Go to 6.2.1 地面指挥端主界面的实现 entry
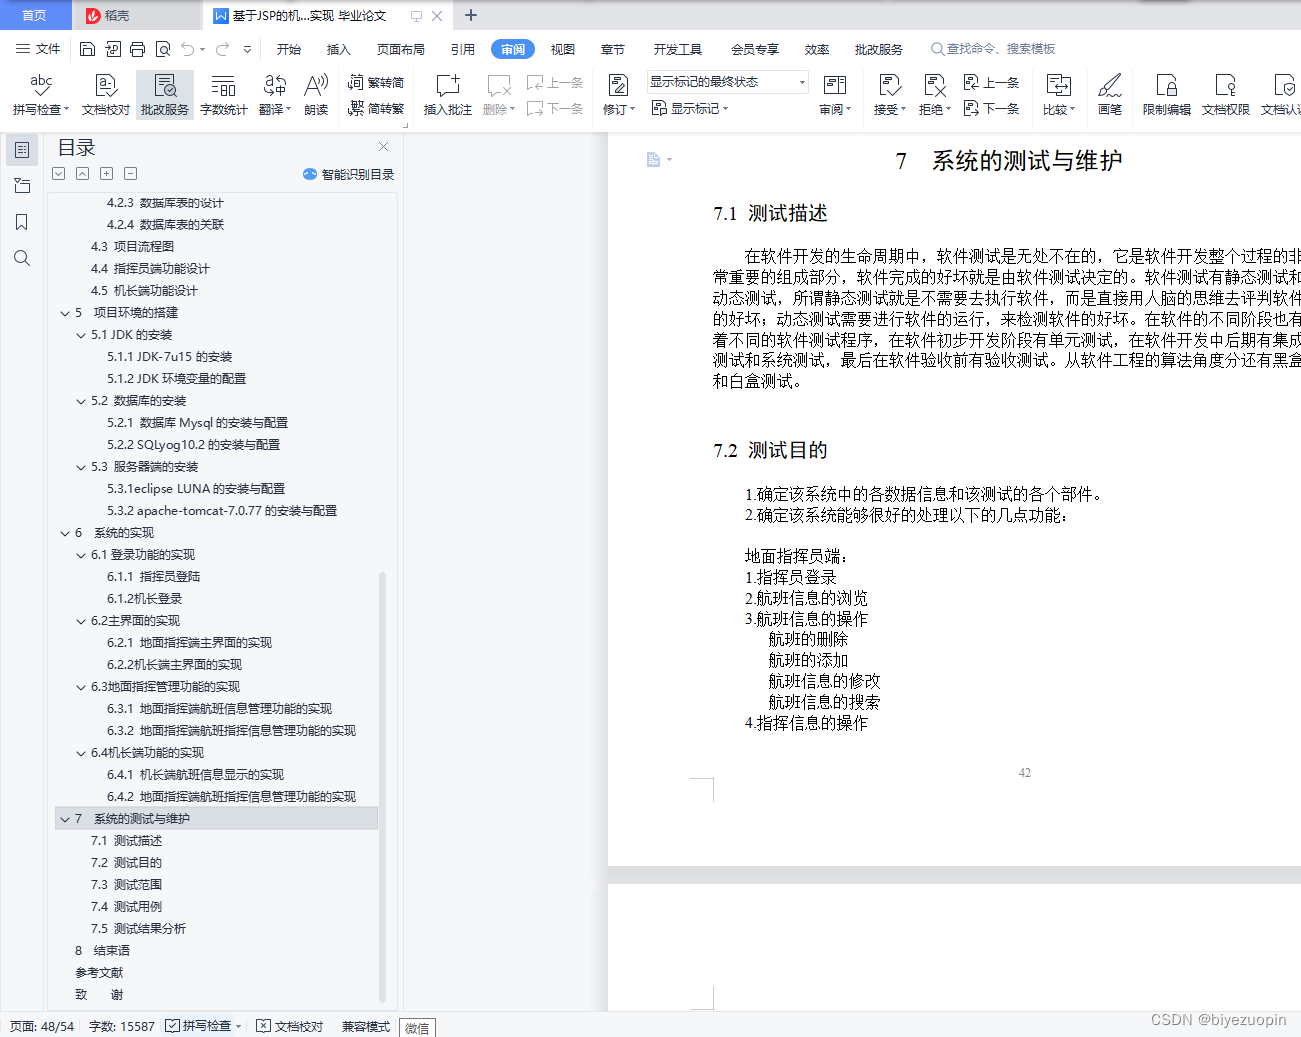1301x1037 pixels. 189,643
